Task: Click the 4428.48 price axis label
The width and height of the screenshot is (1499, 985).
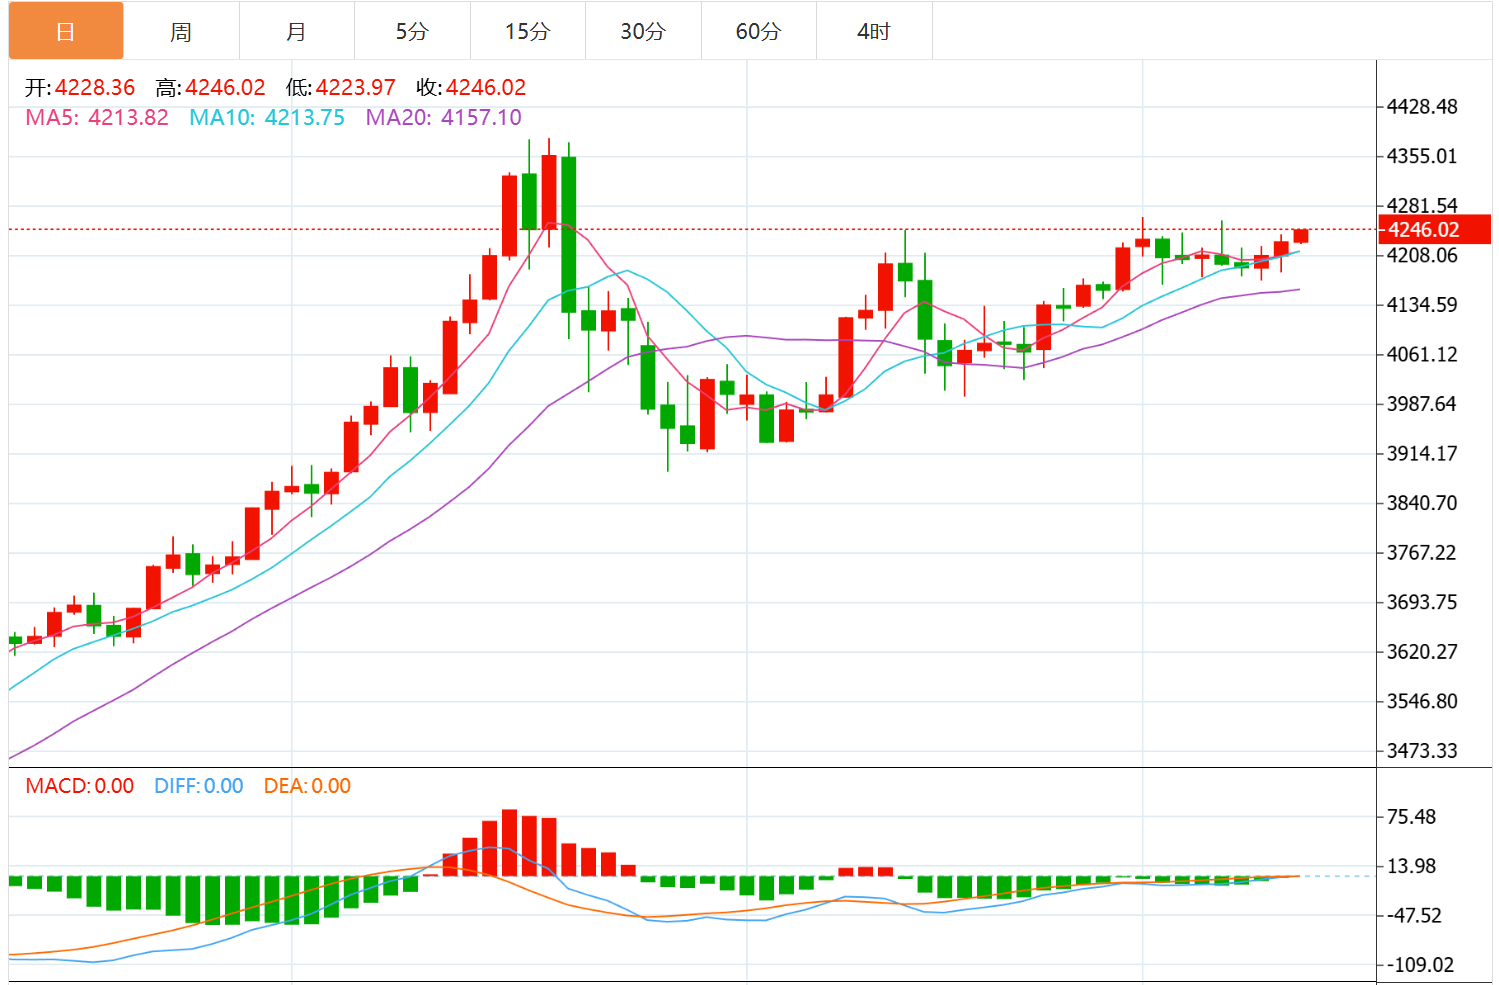Action: click(1422, 106)
